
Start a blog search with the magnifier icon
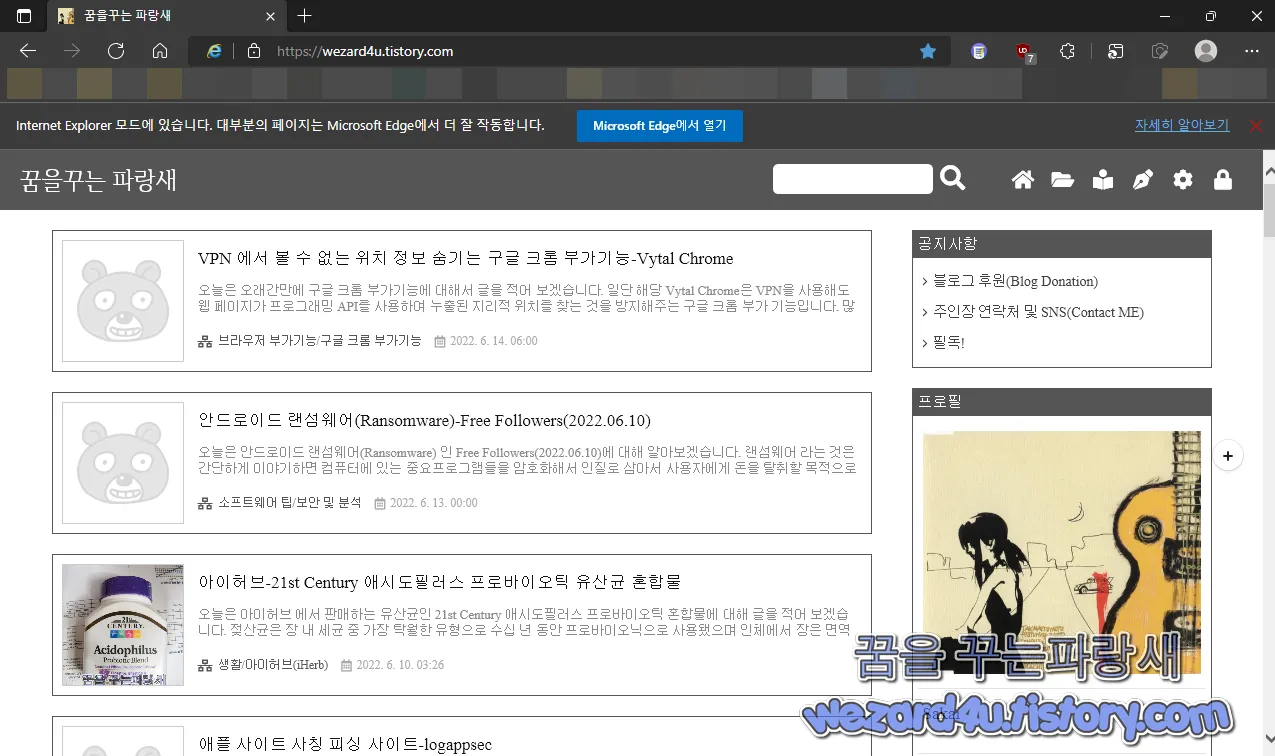(951, 178)
